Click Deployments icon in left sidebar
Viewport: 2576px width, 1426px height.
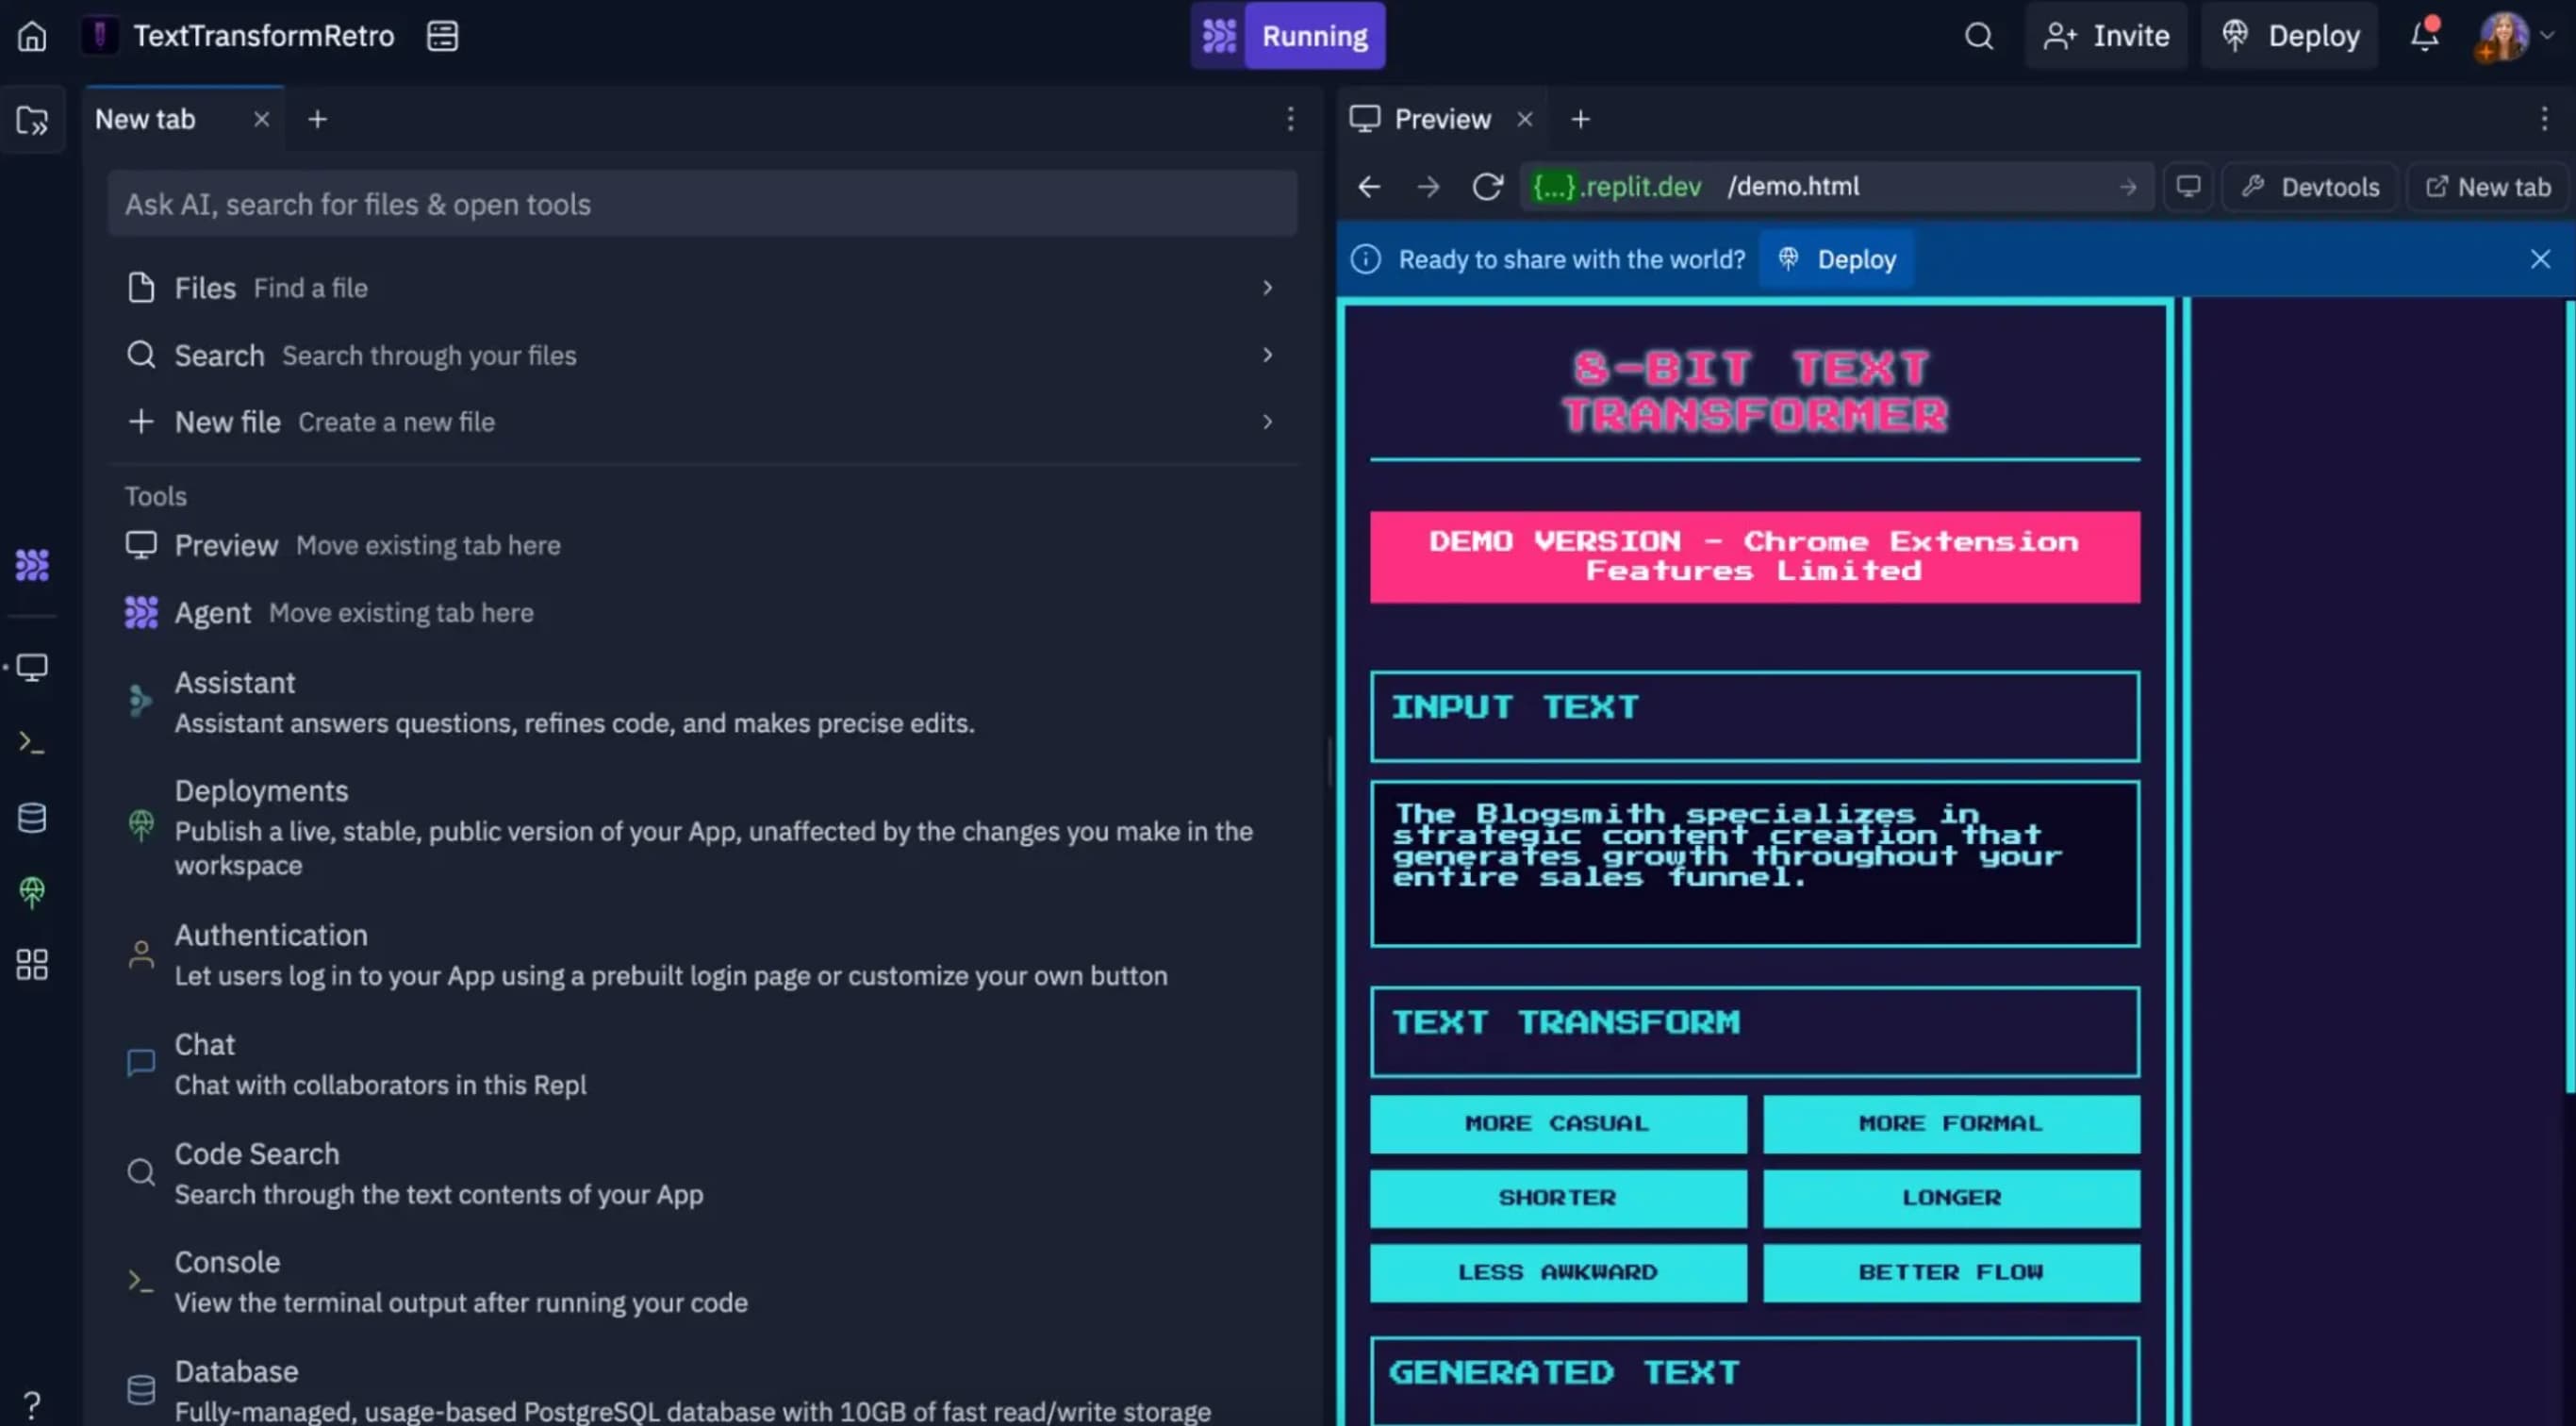pyautogui.click(x=32, y=892)
